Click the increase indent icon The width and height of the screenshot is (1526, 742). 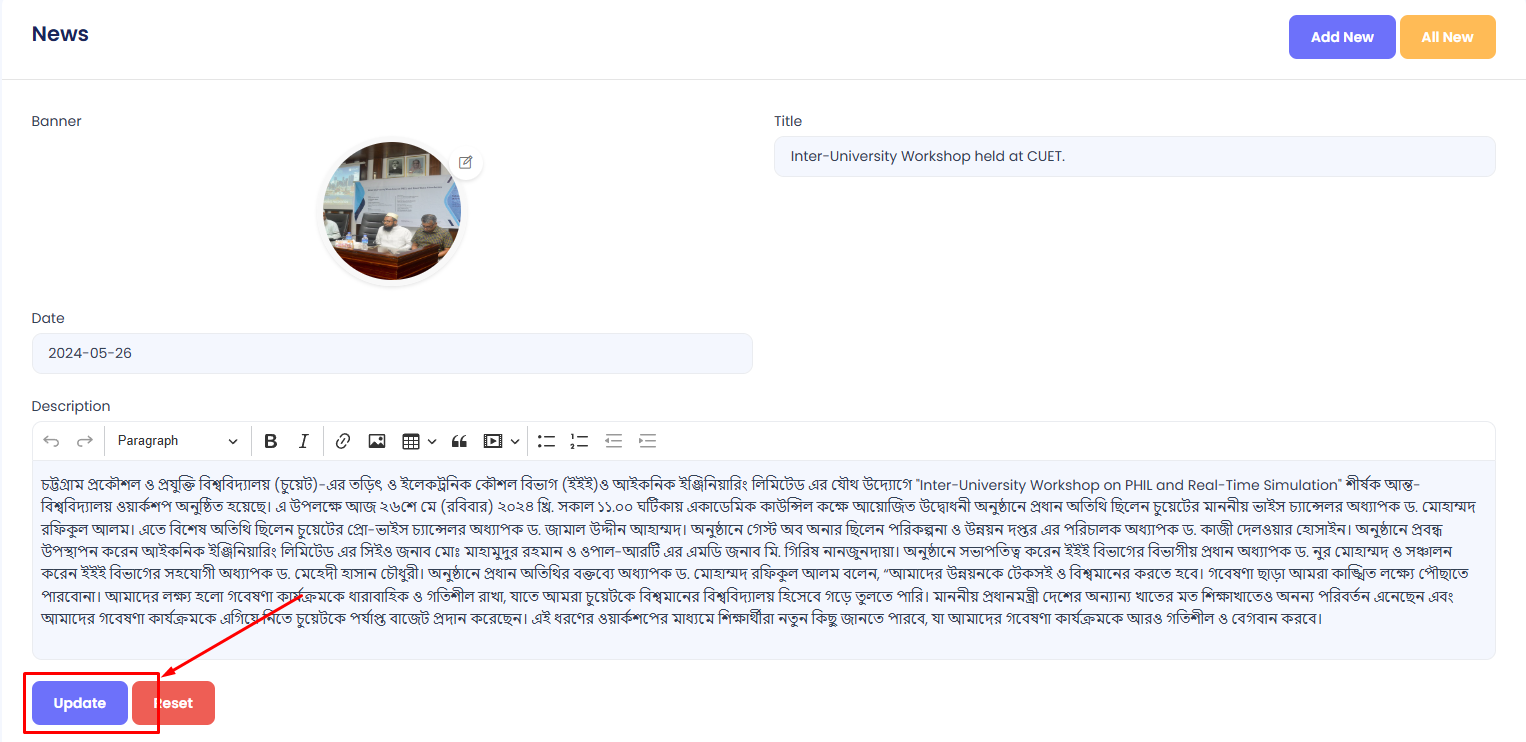647,441
